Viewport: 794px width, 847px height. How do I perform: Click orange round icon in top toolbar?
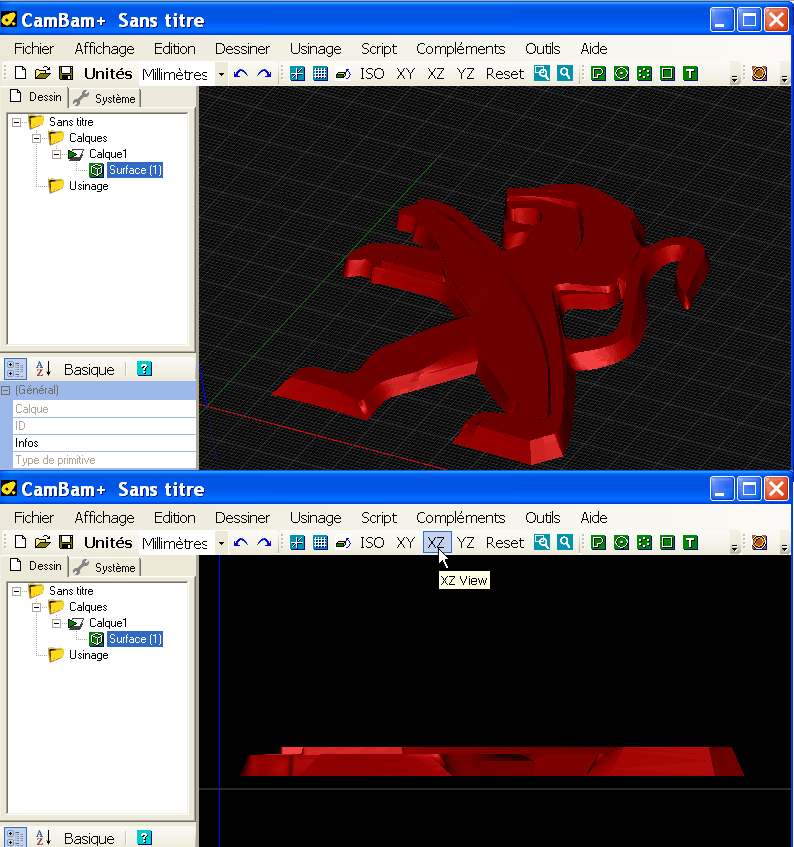coord(759,73)
